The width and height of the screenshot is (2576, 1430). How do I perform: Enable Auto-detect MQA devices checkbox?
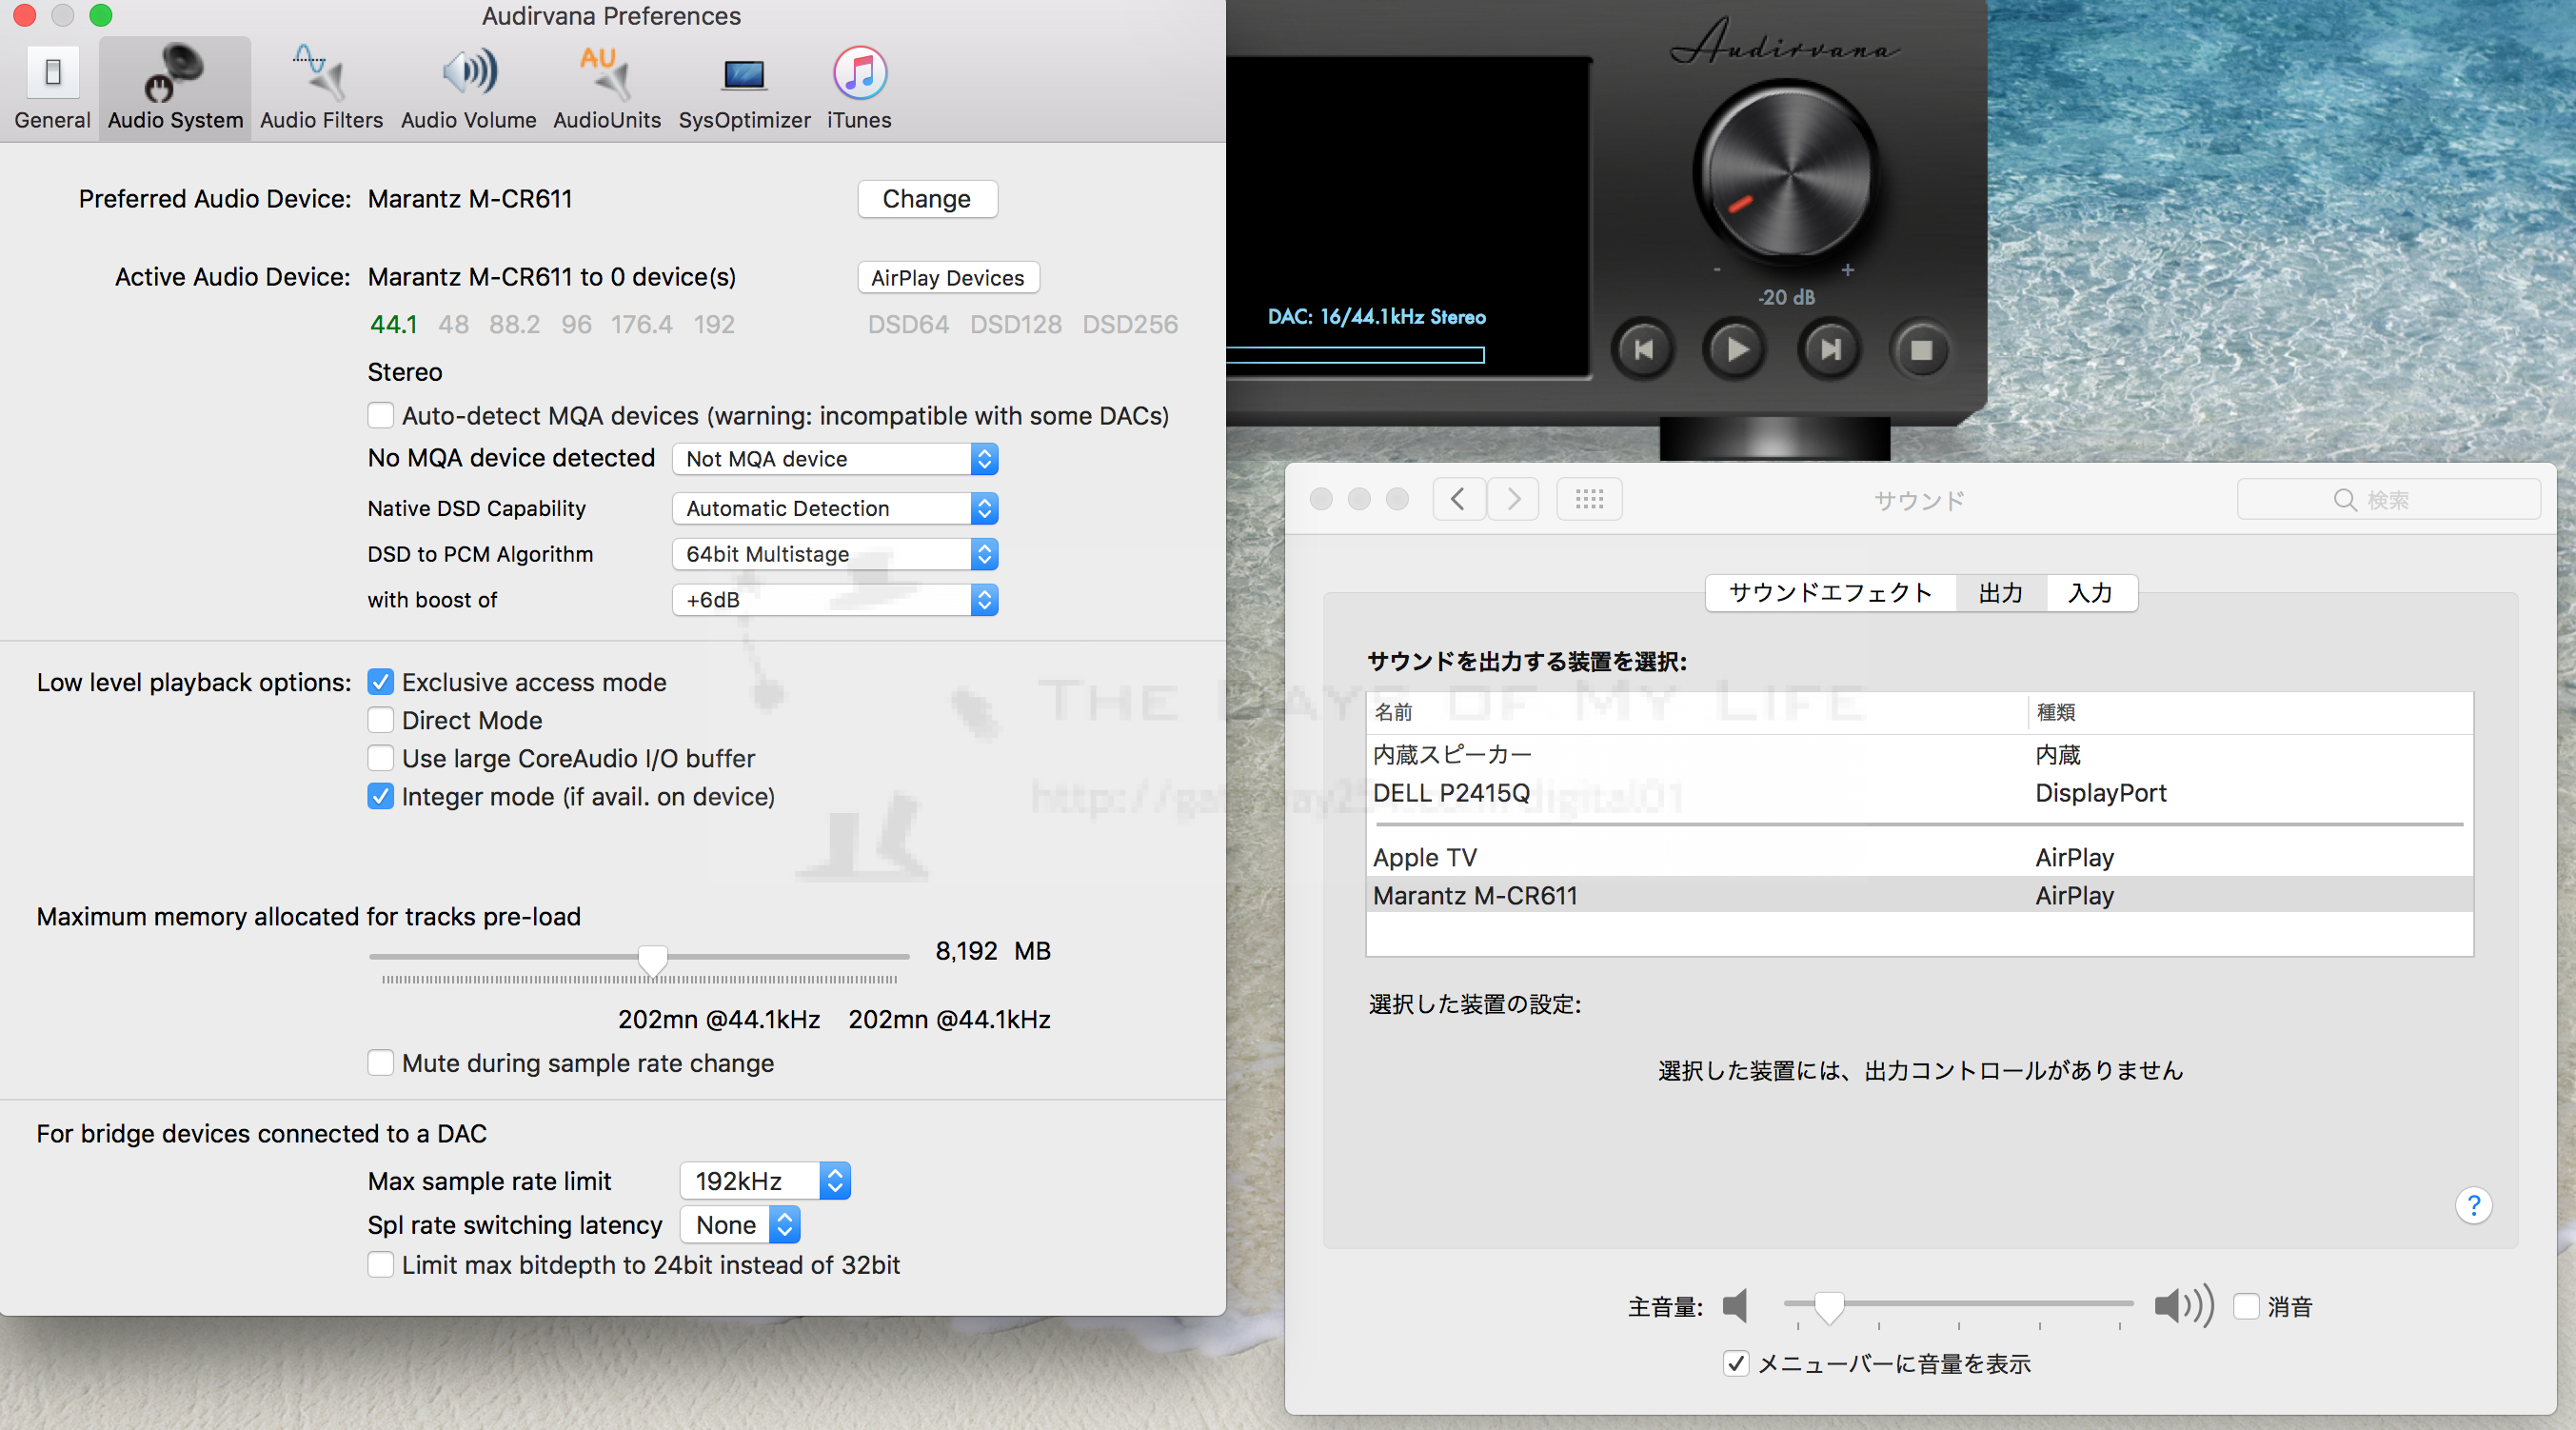(380, 415)
